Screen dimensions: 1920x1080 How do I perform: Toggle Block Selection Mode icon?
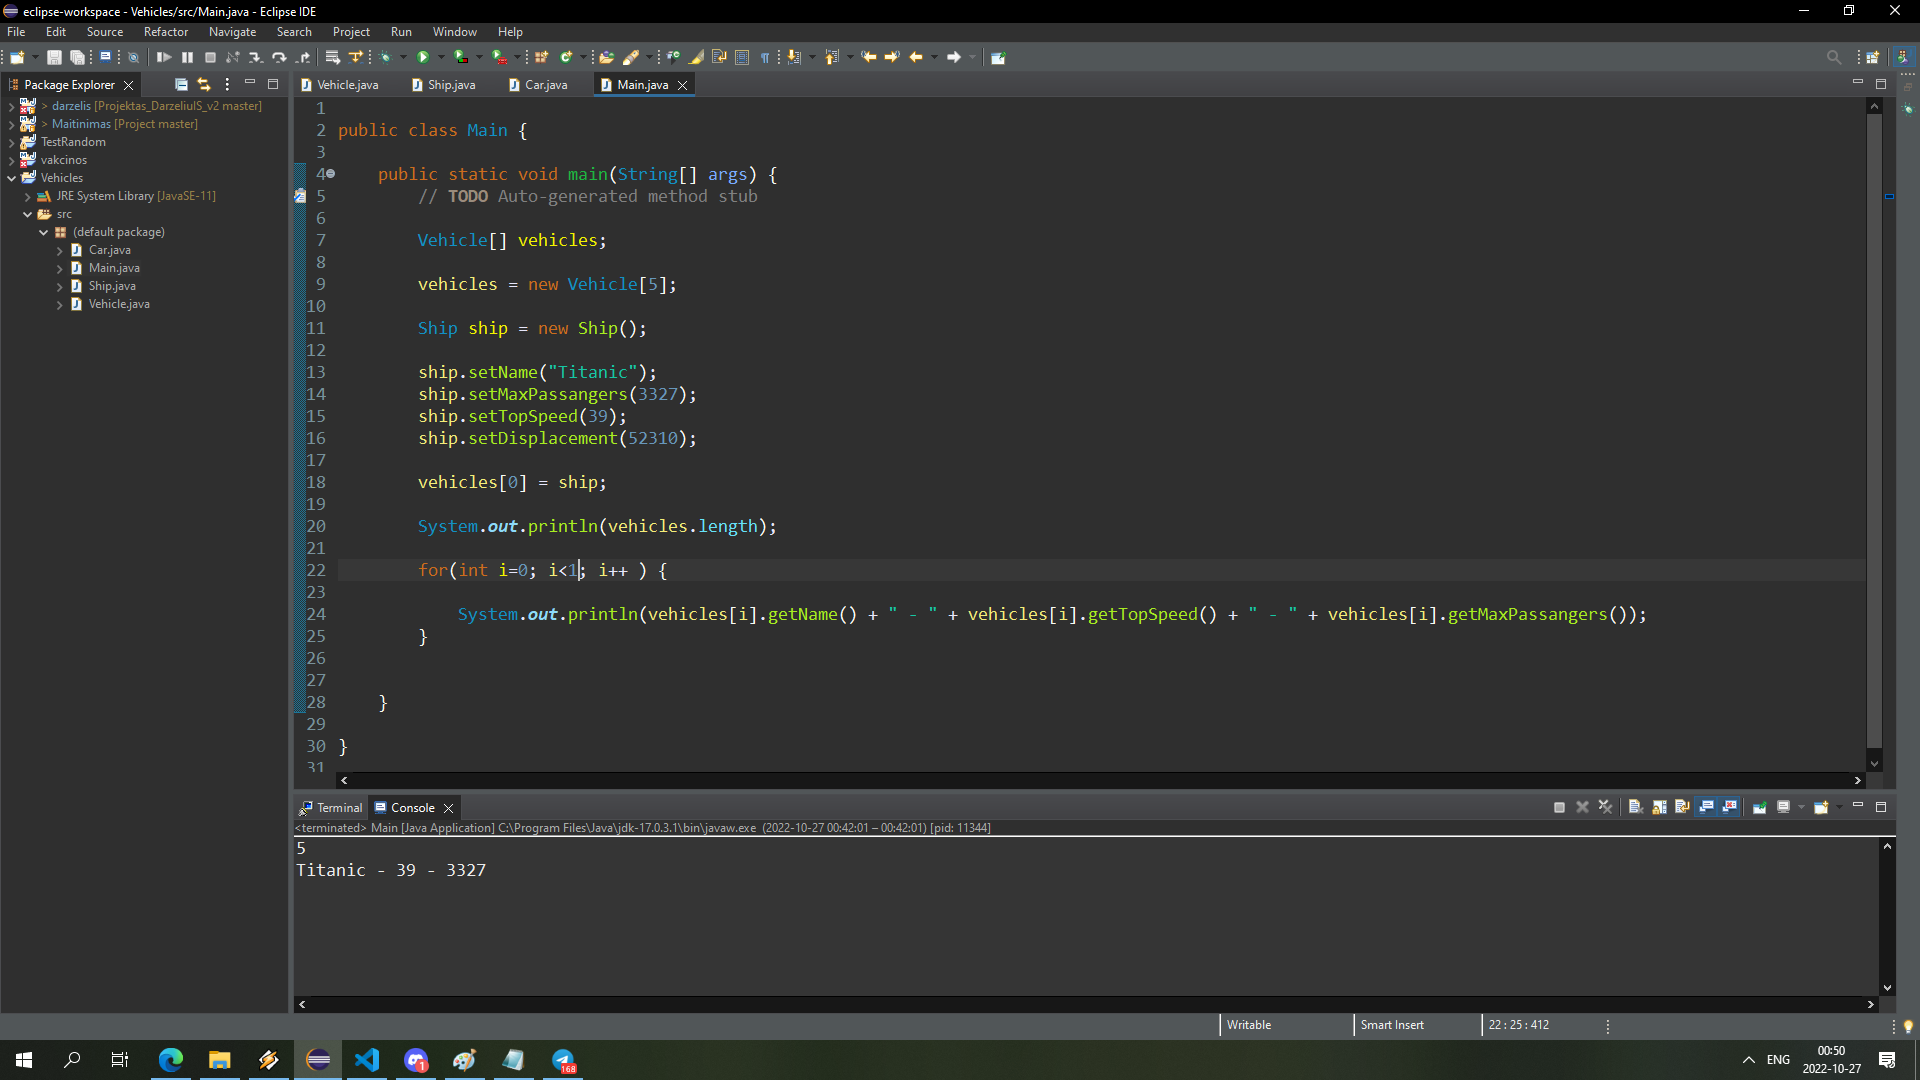pos(742,57)
